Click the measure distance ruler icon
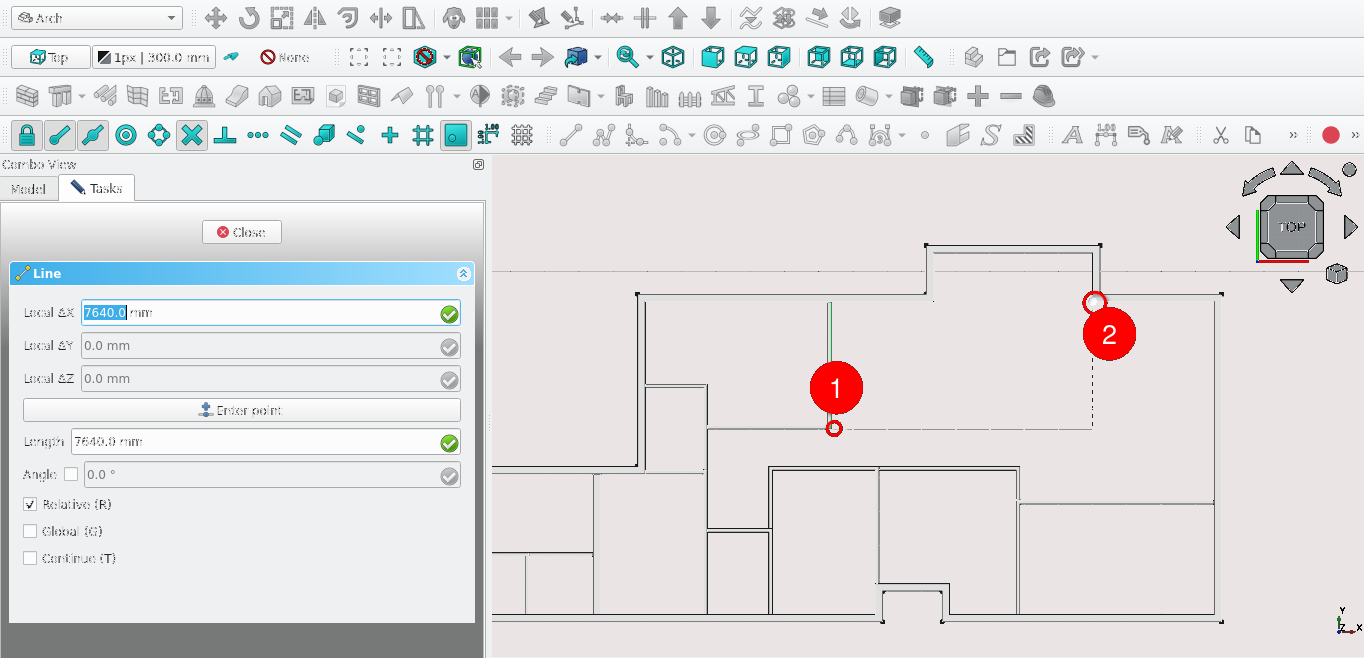This screenshot has width=1364, height=658. coord(923,57)
